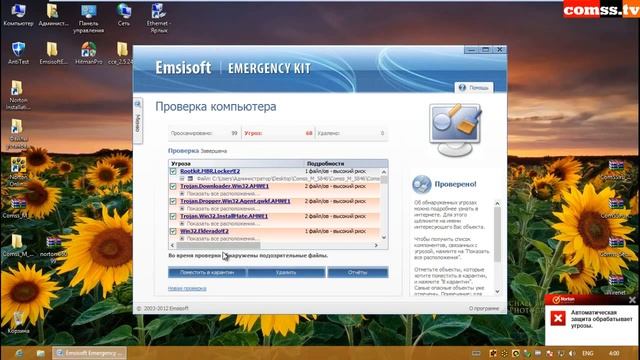The height and width of the screenshot is (360, 640).
Task: Click Поместить в карантин button
Action: pyautogui.click(x=207, y=272)
